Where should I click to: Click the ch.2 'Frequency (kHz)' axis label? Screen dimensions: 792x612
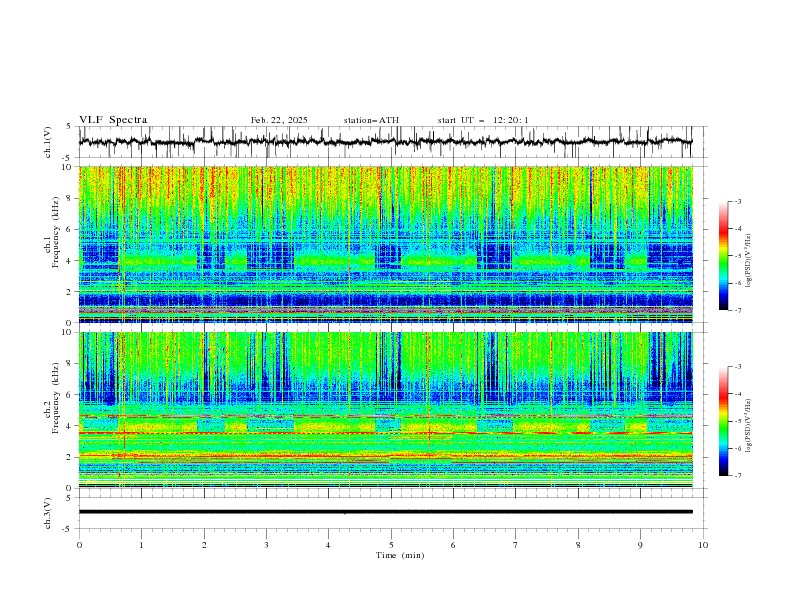click(55, 398)
